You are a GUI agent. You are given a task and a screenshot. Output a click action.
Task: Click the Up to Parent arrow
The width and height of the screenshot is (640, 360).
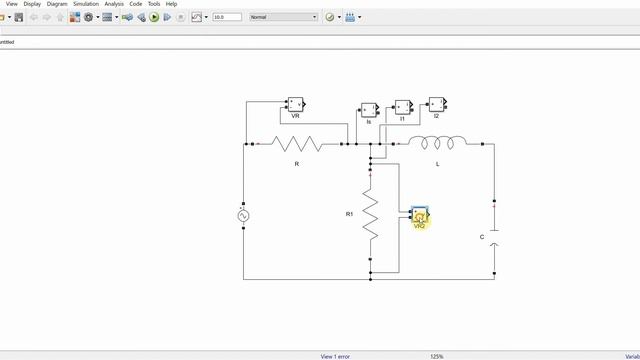tap(60, 17)
